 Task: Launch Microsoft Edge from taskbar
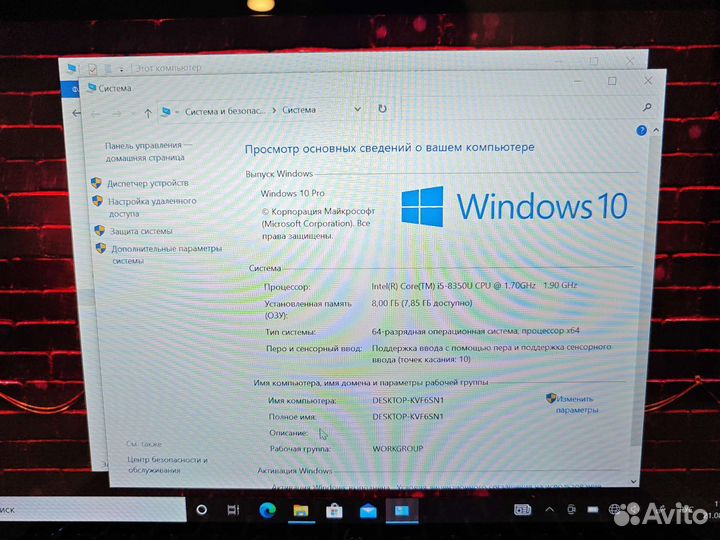coord(267,510)
